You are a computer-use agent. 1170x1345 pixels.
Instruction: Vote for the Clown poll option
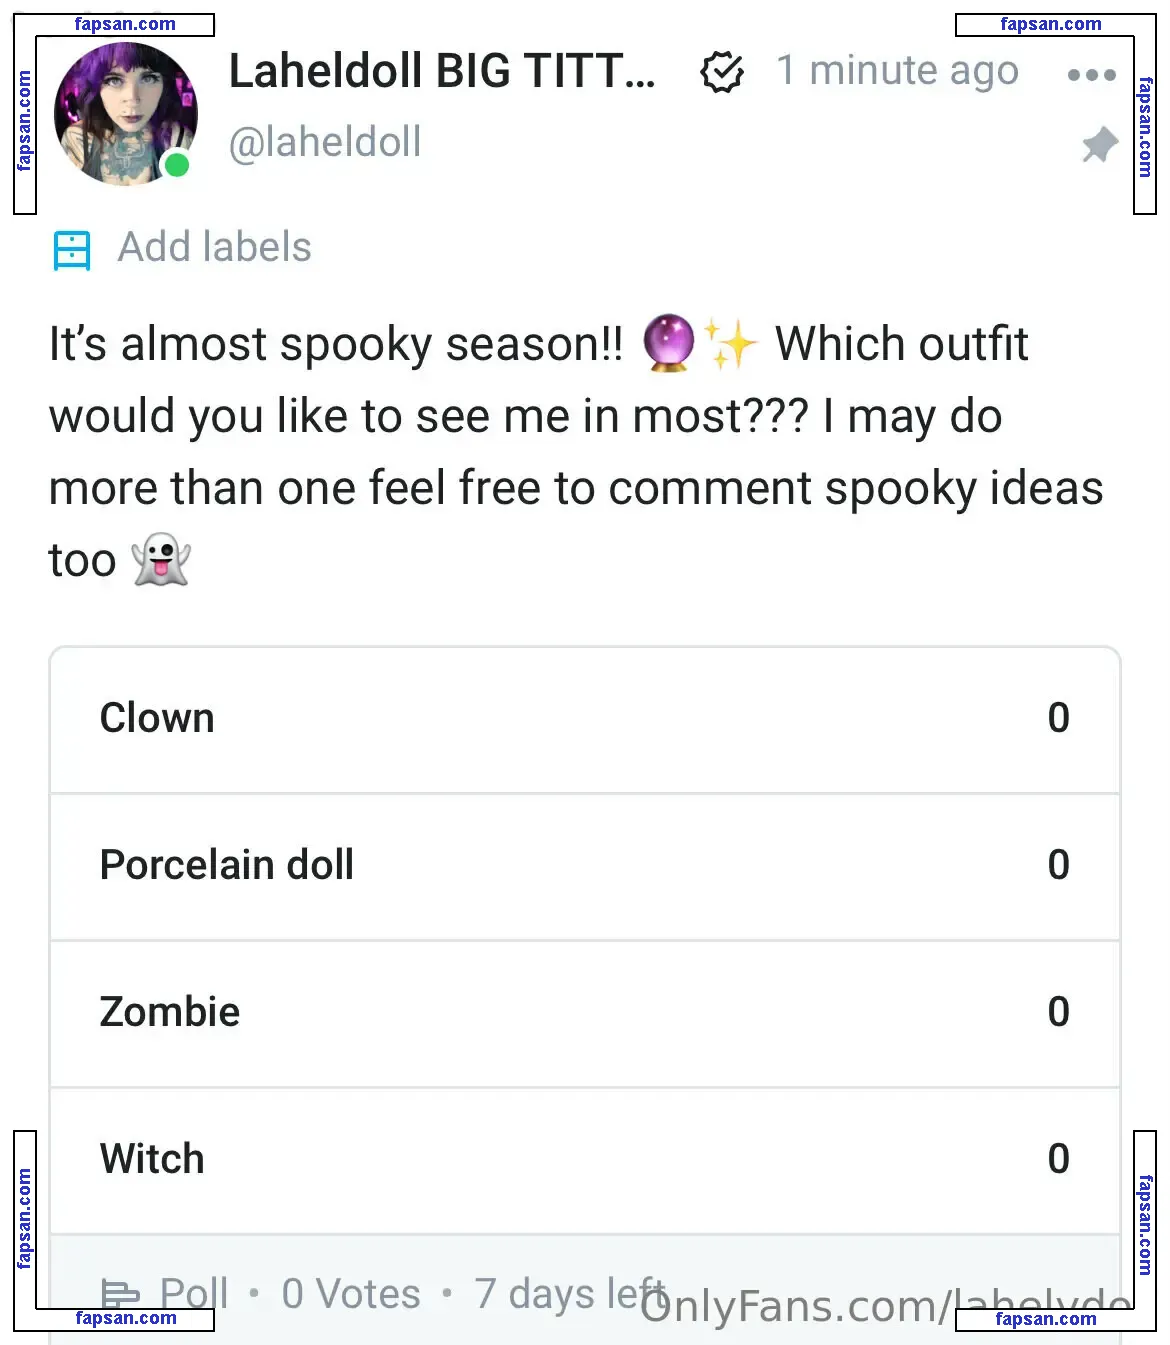click(585, 719)
